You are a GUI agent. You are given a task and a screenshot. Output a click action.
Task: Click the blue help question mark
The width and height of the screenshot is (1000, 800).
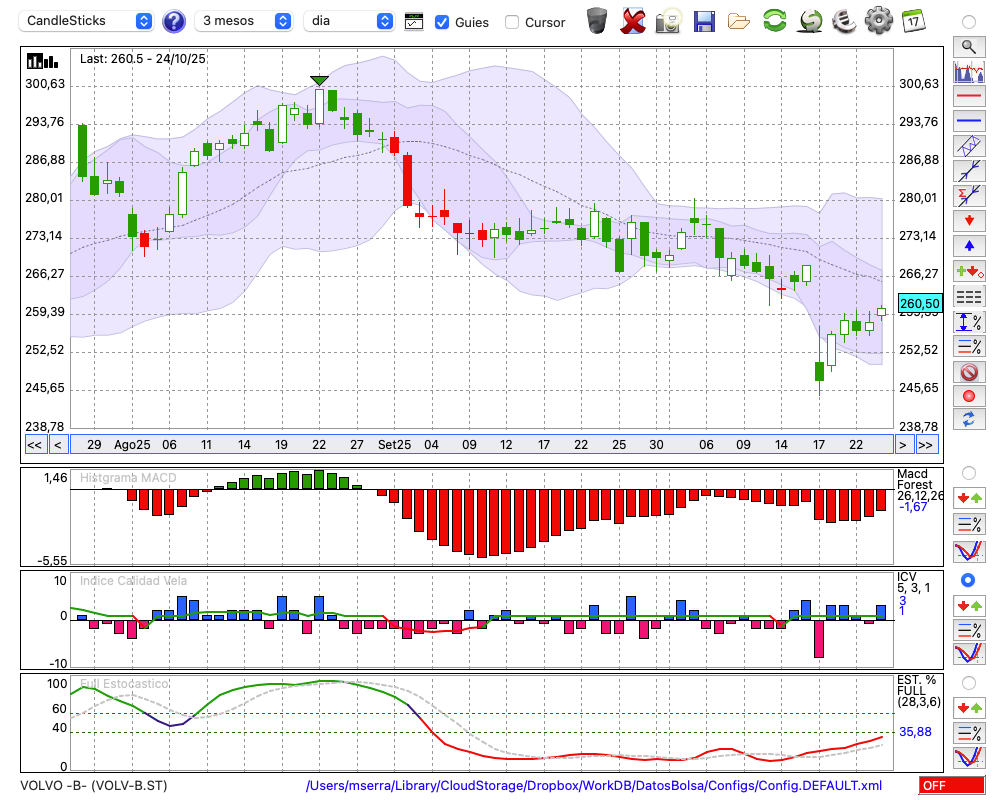tap(174, 21)
